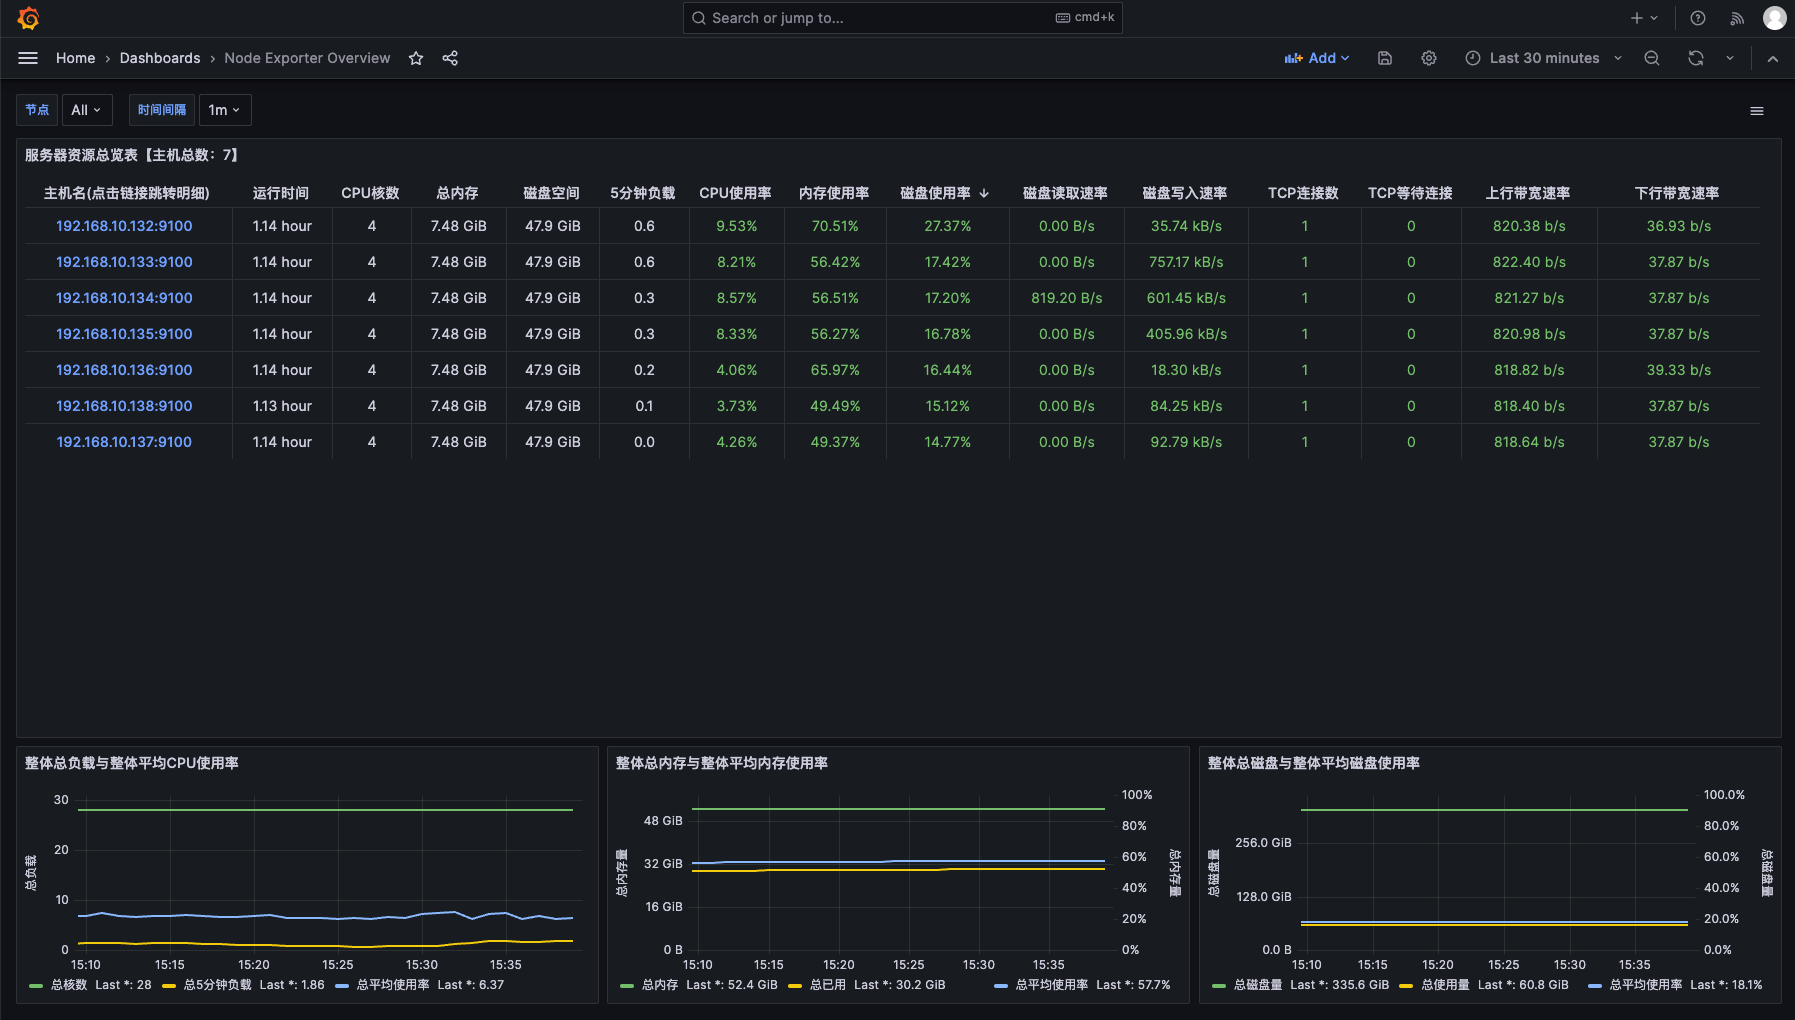Sort table by 磁盘读取速率 column header
1795x1020 pixels.
(1065, 193)
